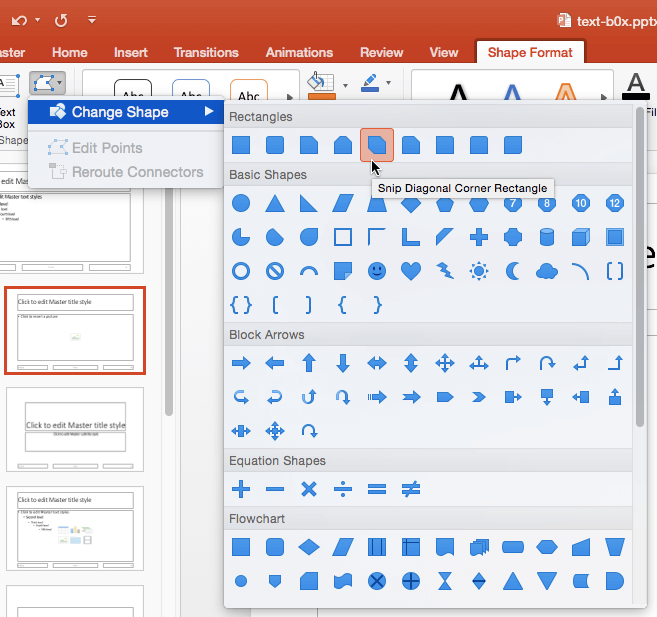Open the Customize Quick Access Toolbar dropdown

[92, 19]
